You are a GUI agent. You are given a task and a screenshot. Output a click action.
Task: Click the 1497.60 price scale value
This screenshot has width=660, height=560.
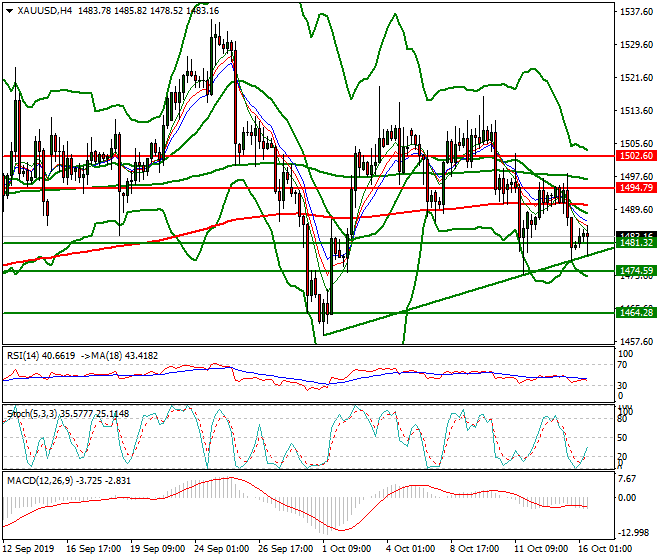click(x=636, y=176)
